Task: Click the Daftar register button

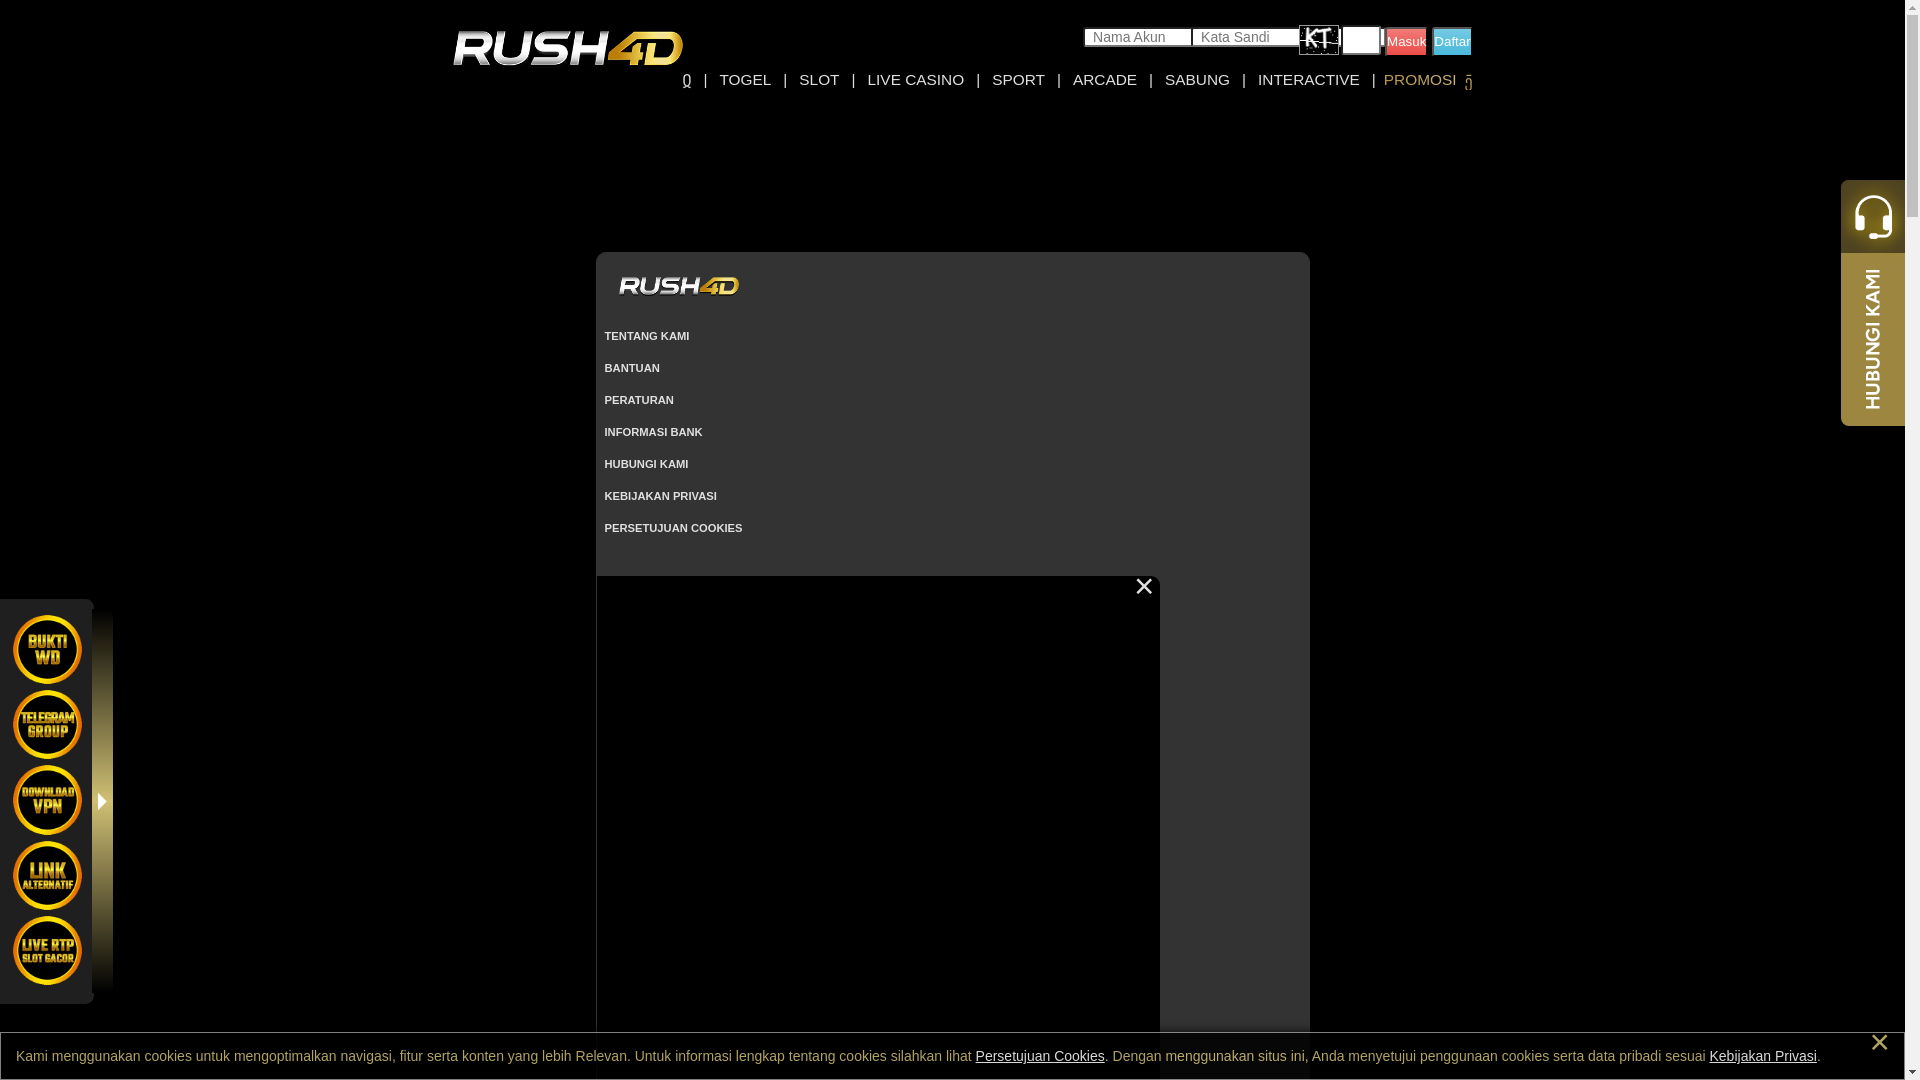Action: point(1452,41)
